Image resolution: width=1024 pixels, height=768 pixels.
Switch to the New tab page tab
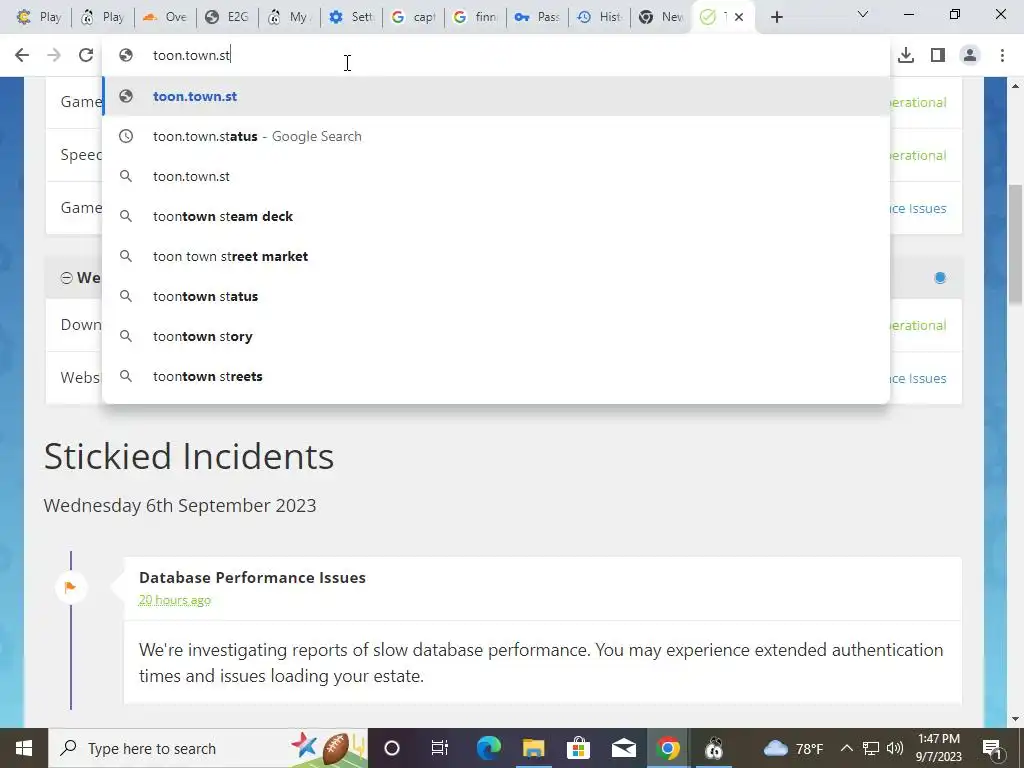point(661,17)
